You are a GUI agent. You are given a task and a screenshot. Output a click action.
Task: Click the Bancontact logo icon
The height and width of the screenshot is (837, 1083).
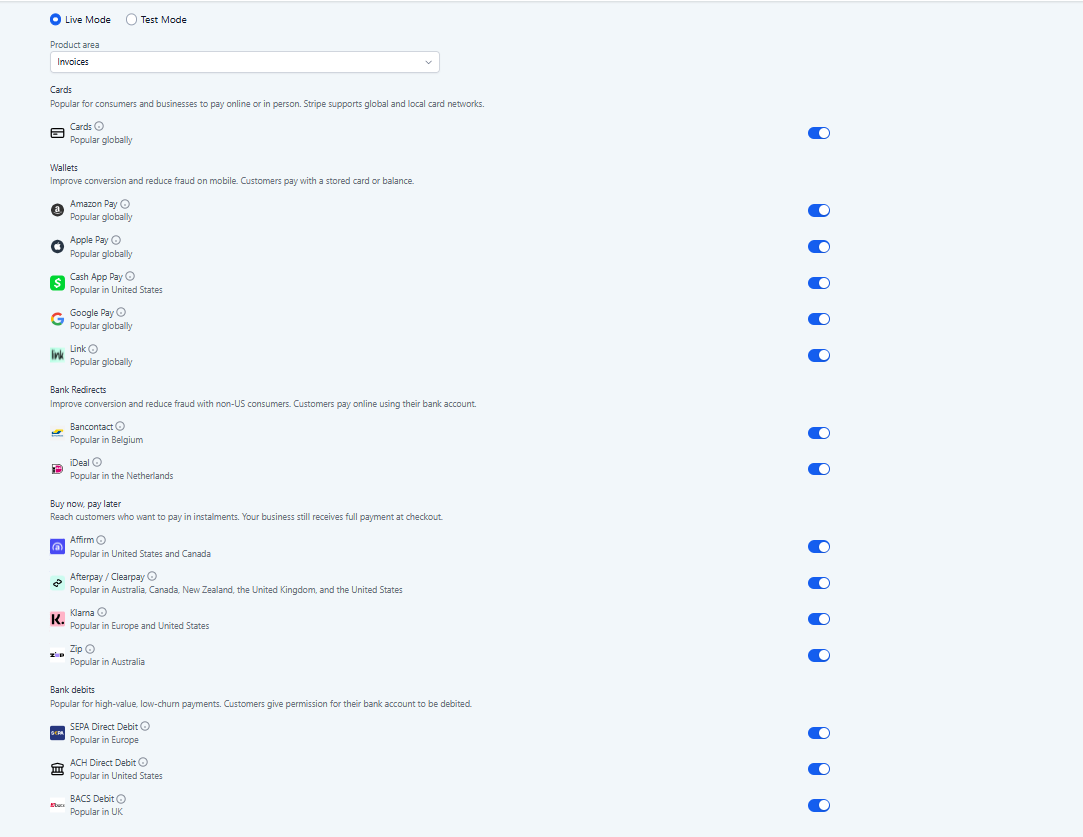coord(57,433)
